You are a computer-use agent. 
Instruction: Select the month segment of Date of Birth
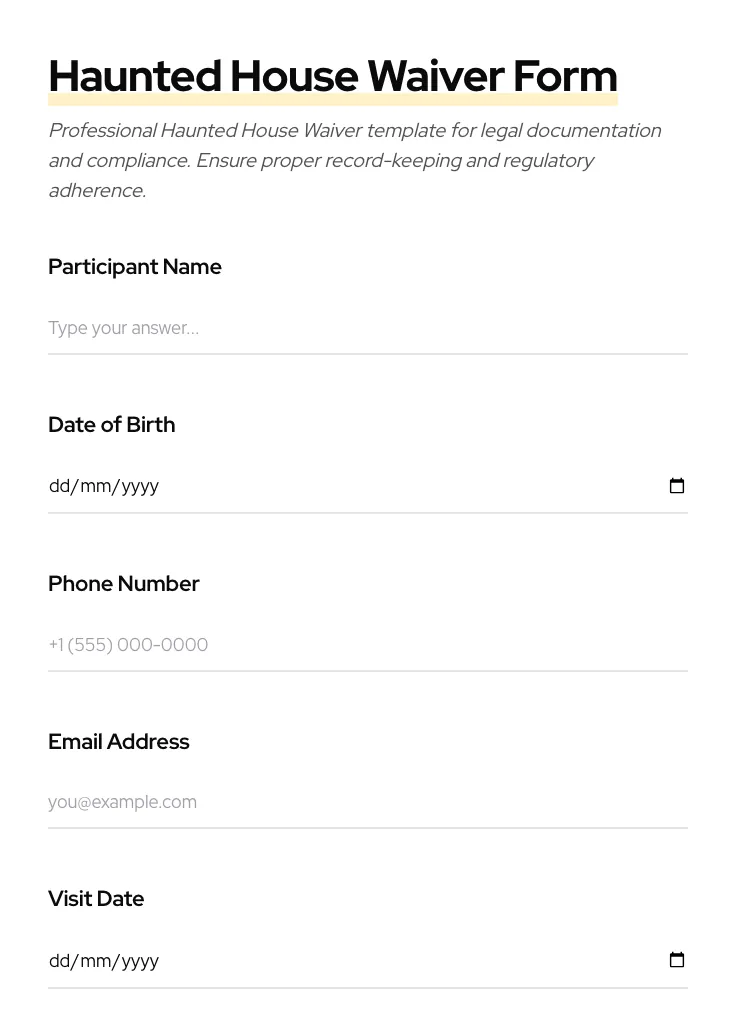click(93, 486)
